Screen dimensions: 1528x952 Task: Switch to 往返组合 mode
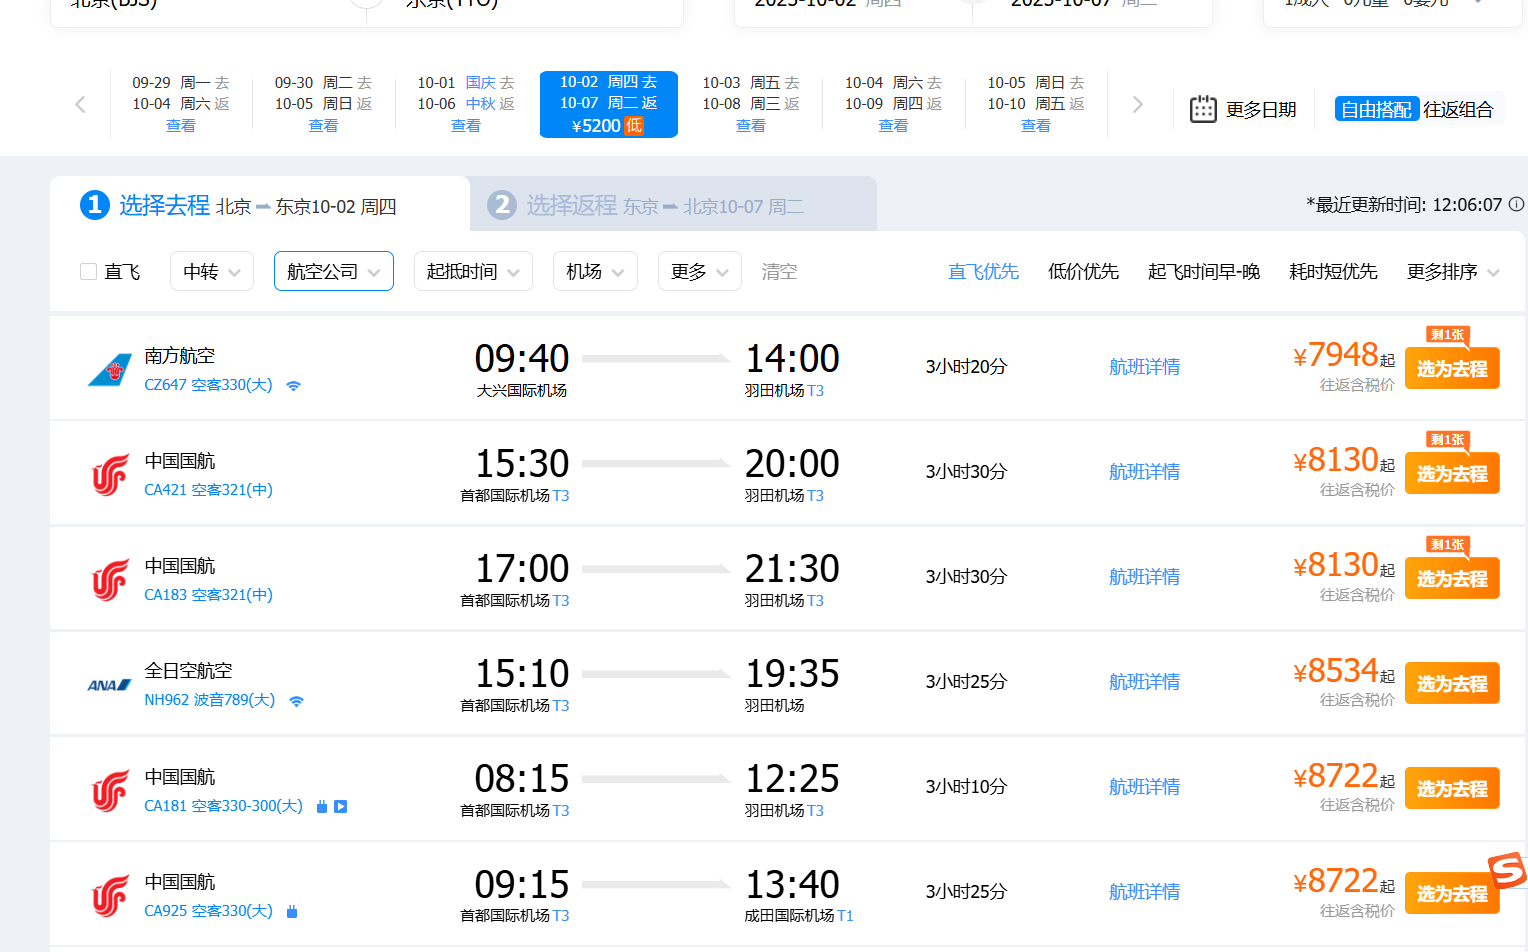click(x=1457, y=109)
